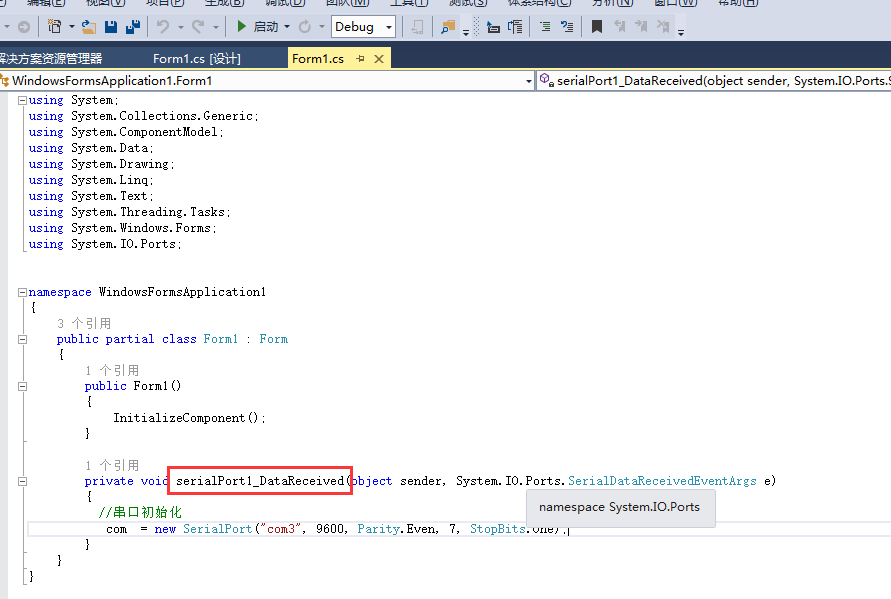Click the InitializeComponent() call
The width and height of the screenshot is (891, 599).
189,418
